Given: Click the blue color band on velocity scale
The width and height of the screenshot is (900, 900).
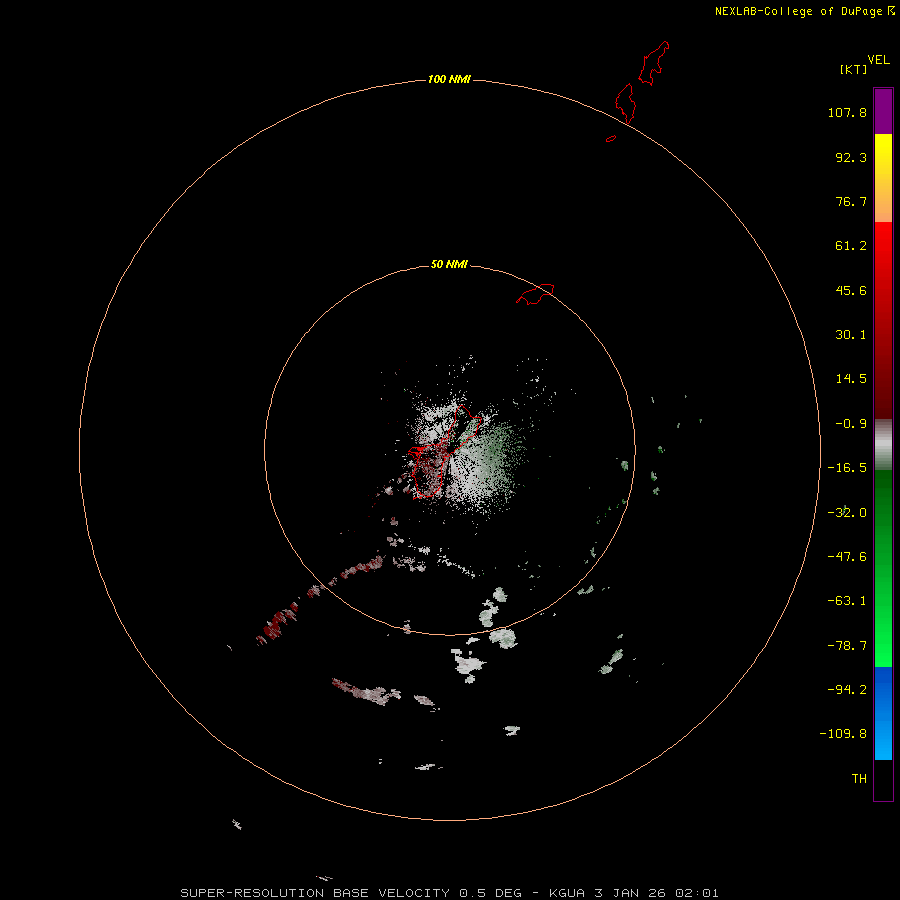Looking at the screenshot, I should coord(883,713).
